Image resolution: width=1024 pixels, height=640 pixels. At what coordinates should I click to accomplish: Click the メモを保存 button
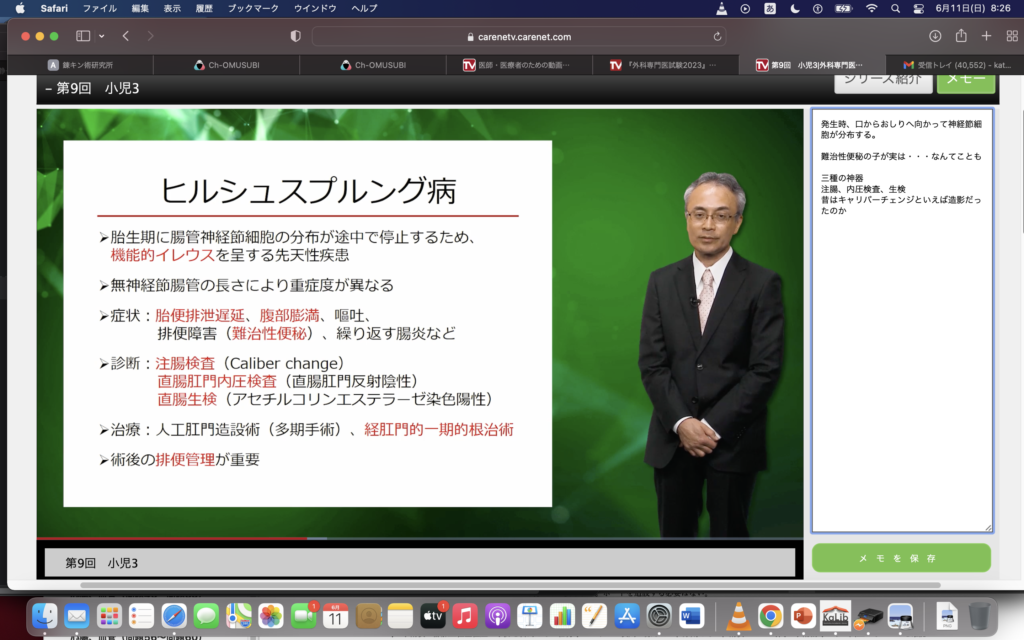(901, 558)
